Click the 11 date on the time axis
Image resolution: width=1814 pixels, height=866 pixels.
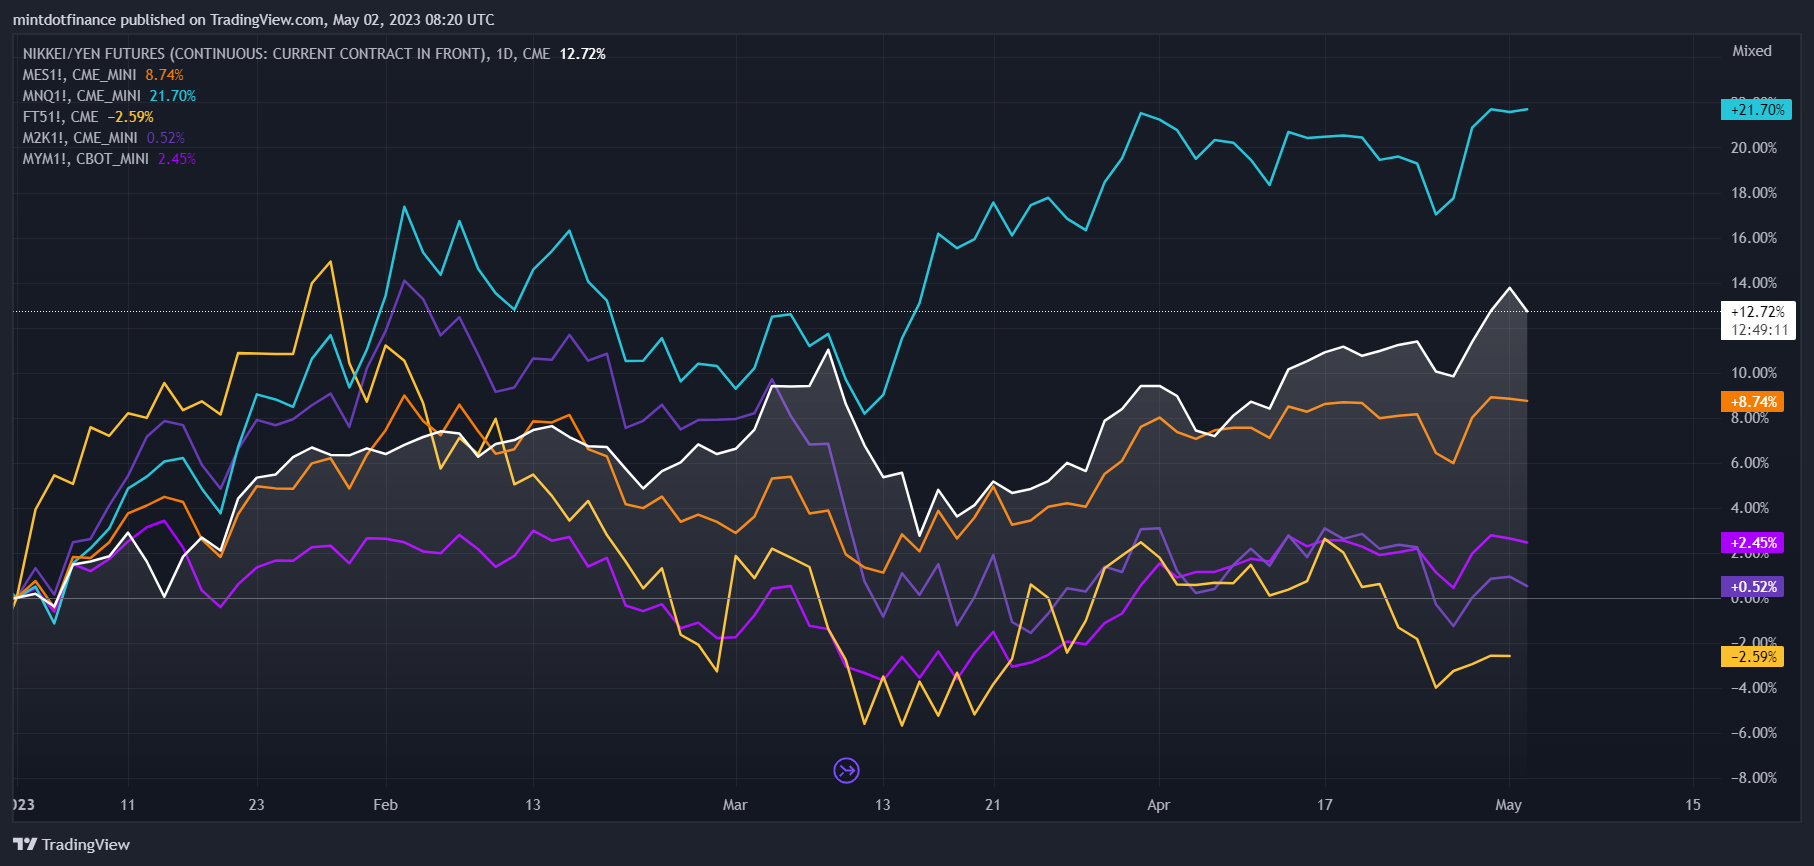(127, 805)
